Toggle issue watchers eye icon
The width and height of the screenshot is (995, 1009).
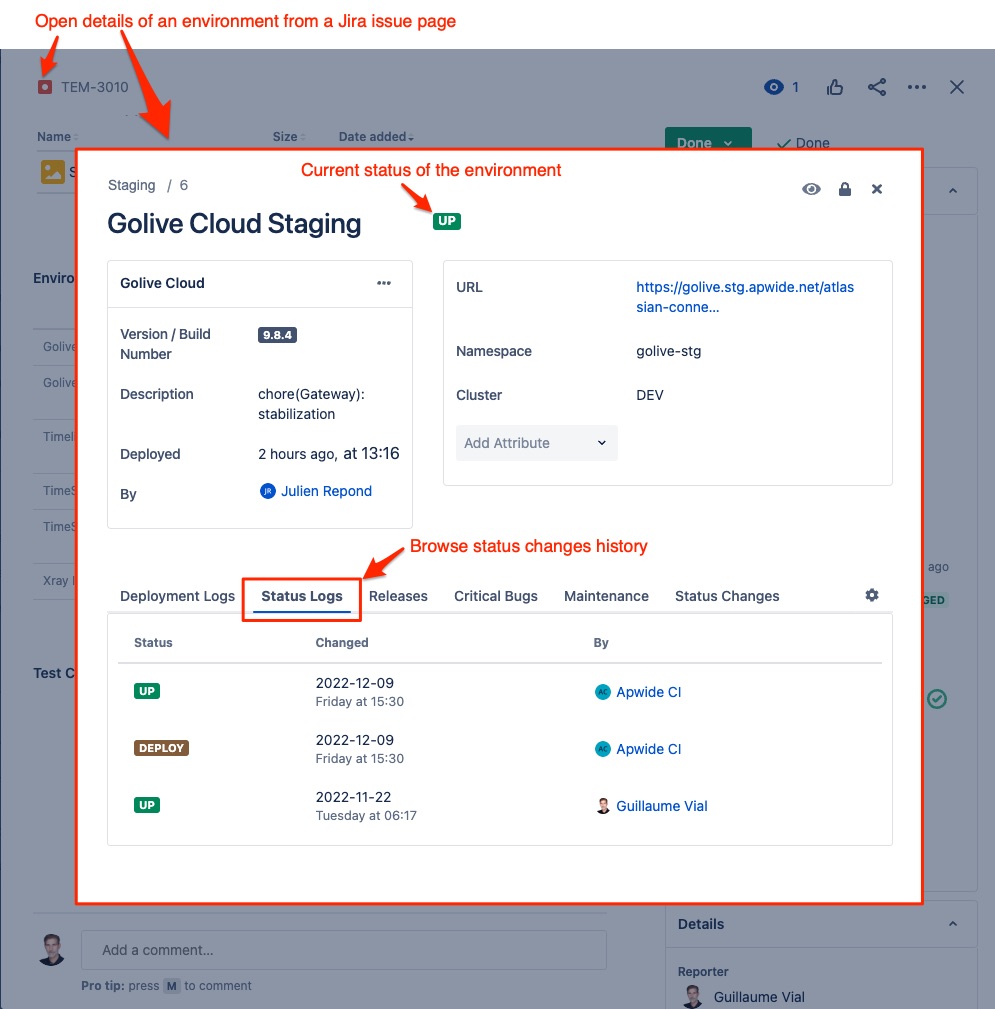(x=773, y=87)
